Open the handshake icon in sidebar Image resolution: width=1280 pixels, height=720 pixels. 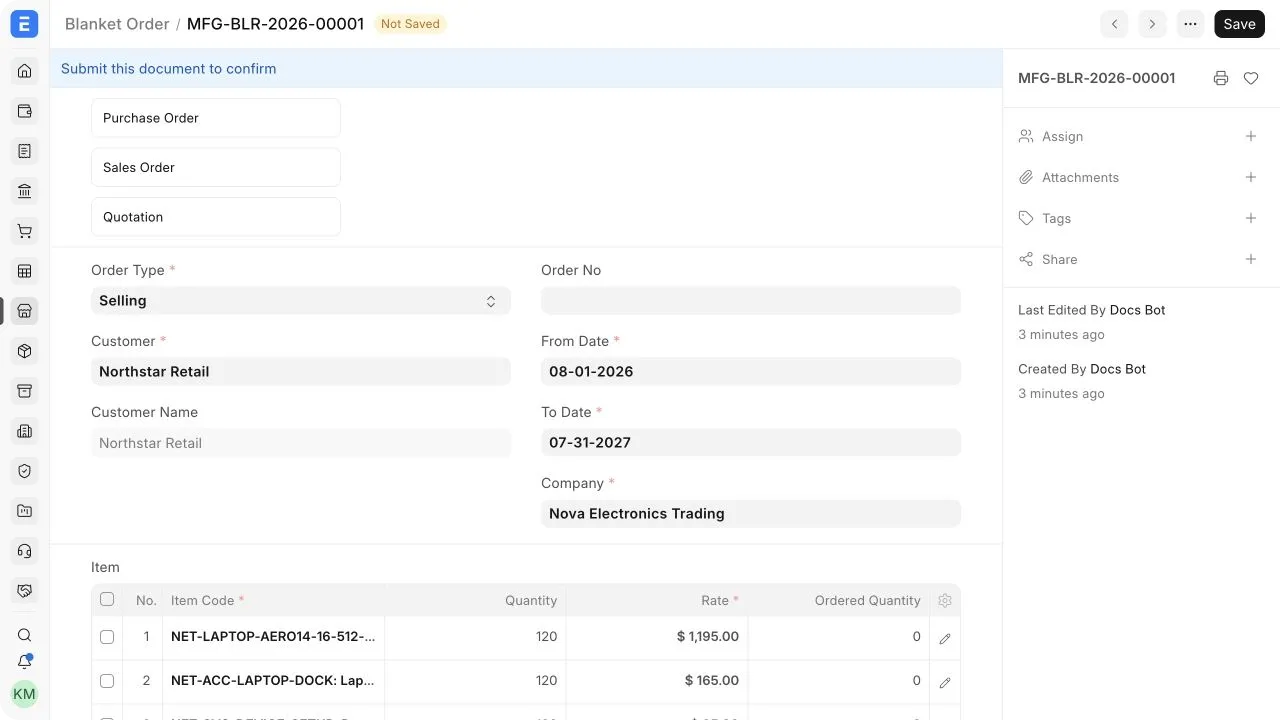(x=25, y=591)
